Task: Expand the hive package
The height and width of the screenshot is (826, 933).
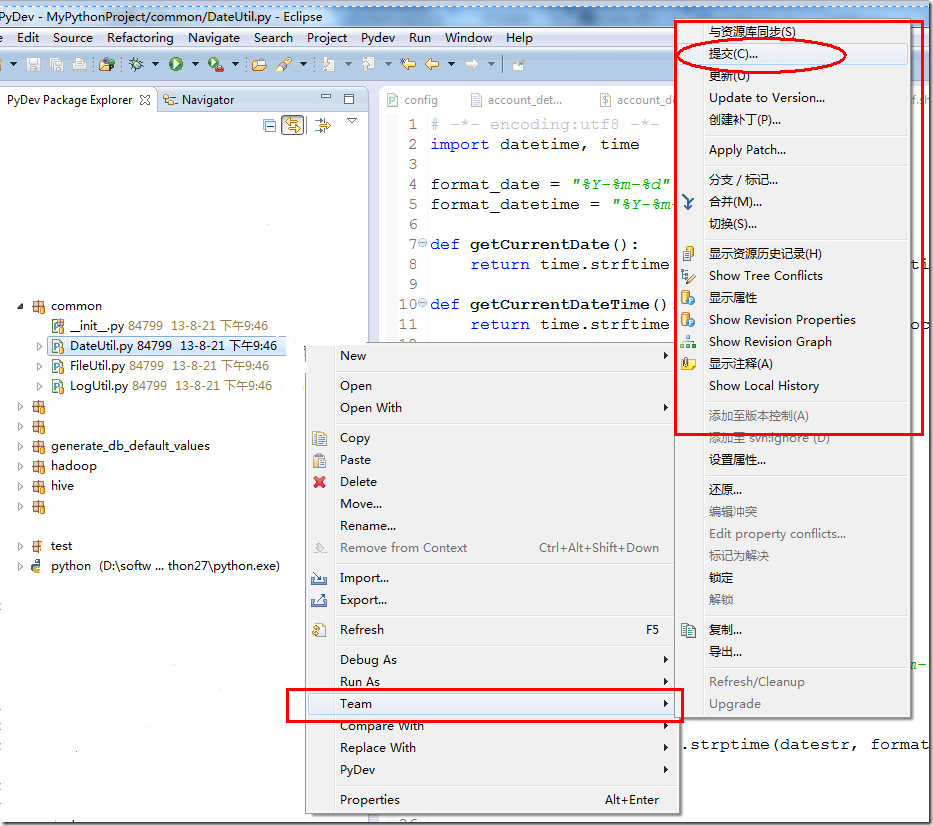Action: (20, 486)
